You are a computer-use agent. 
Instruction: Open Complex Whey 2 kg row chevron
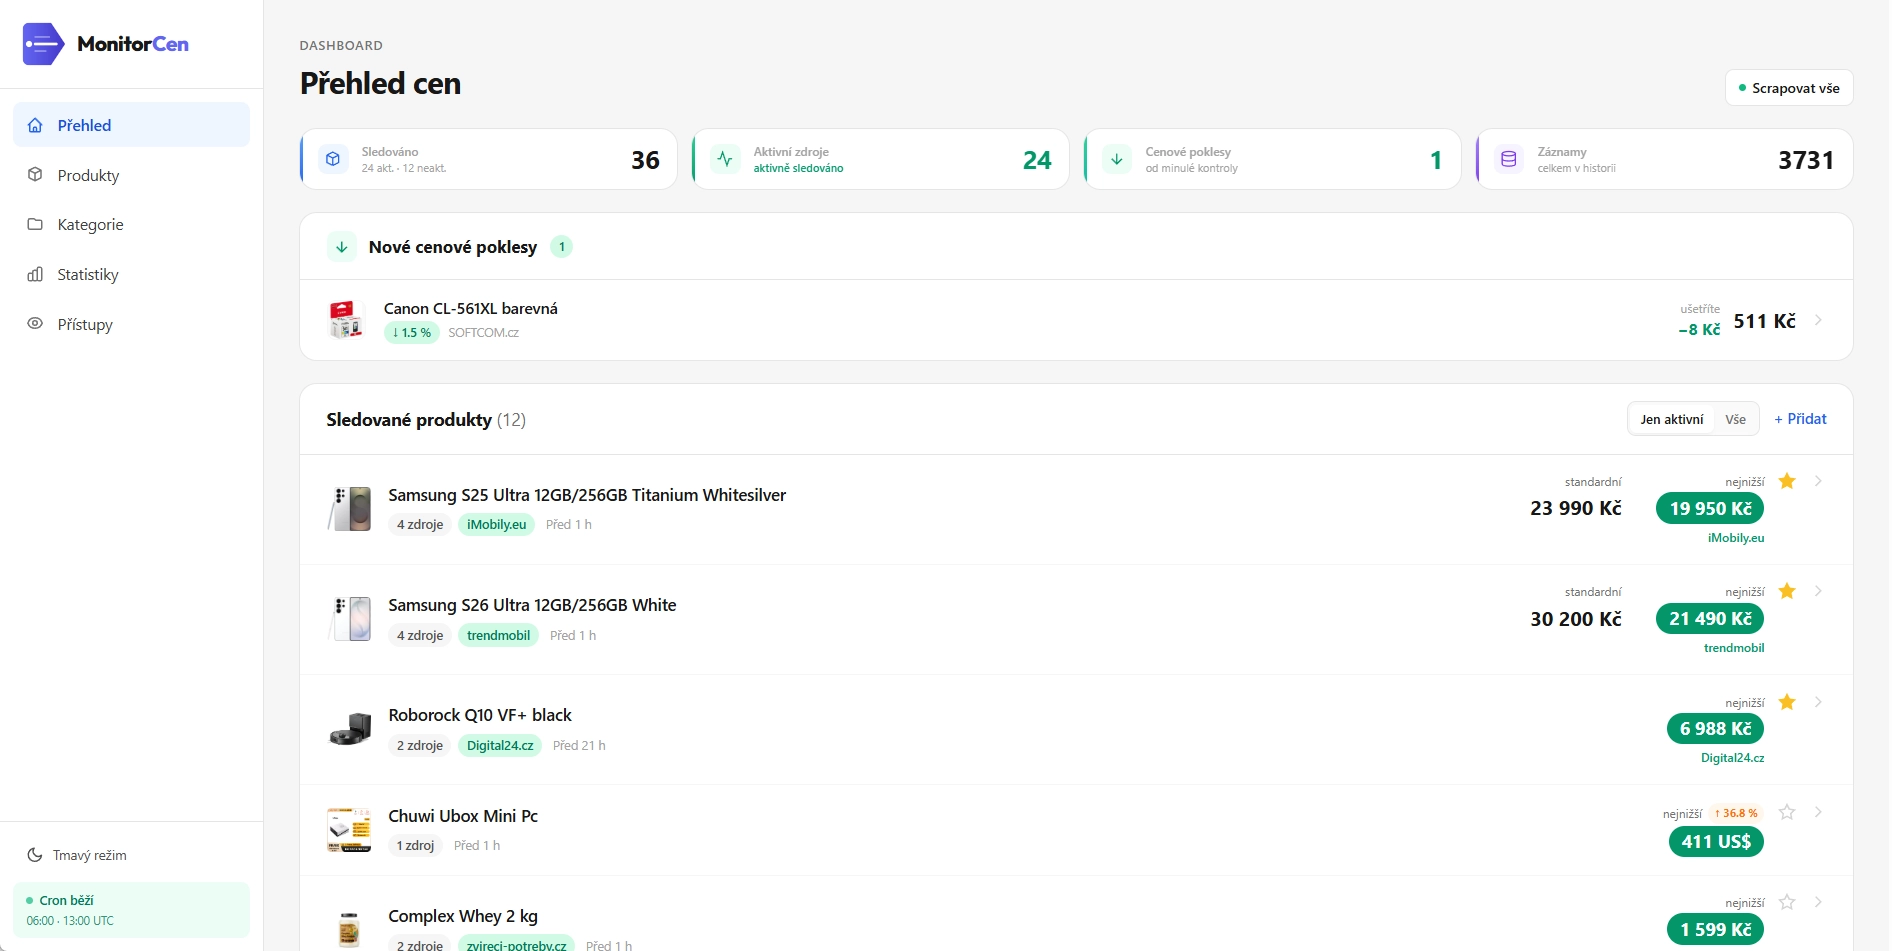coord(1818,902)
